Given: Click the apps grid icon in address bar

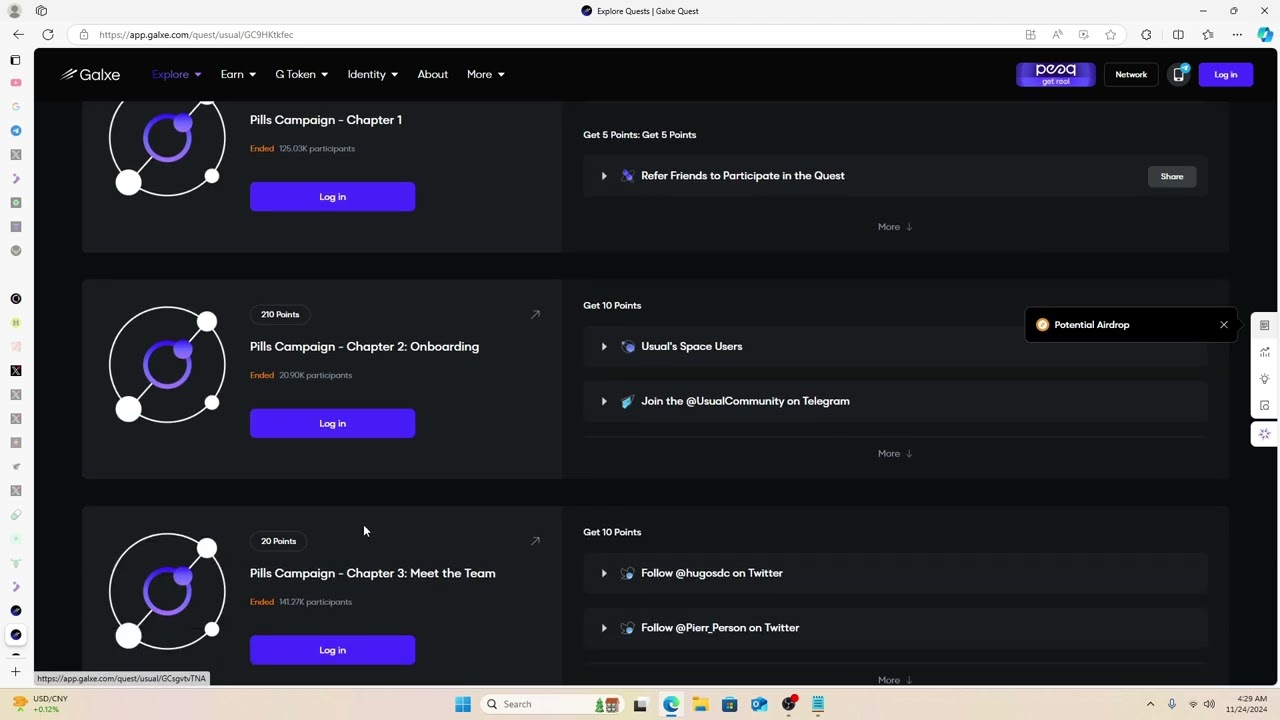Looking at the screenshot, I should pos(1030,35).
